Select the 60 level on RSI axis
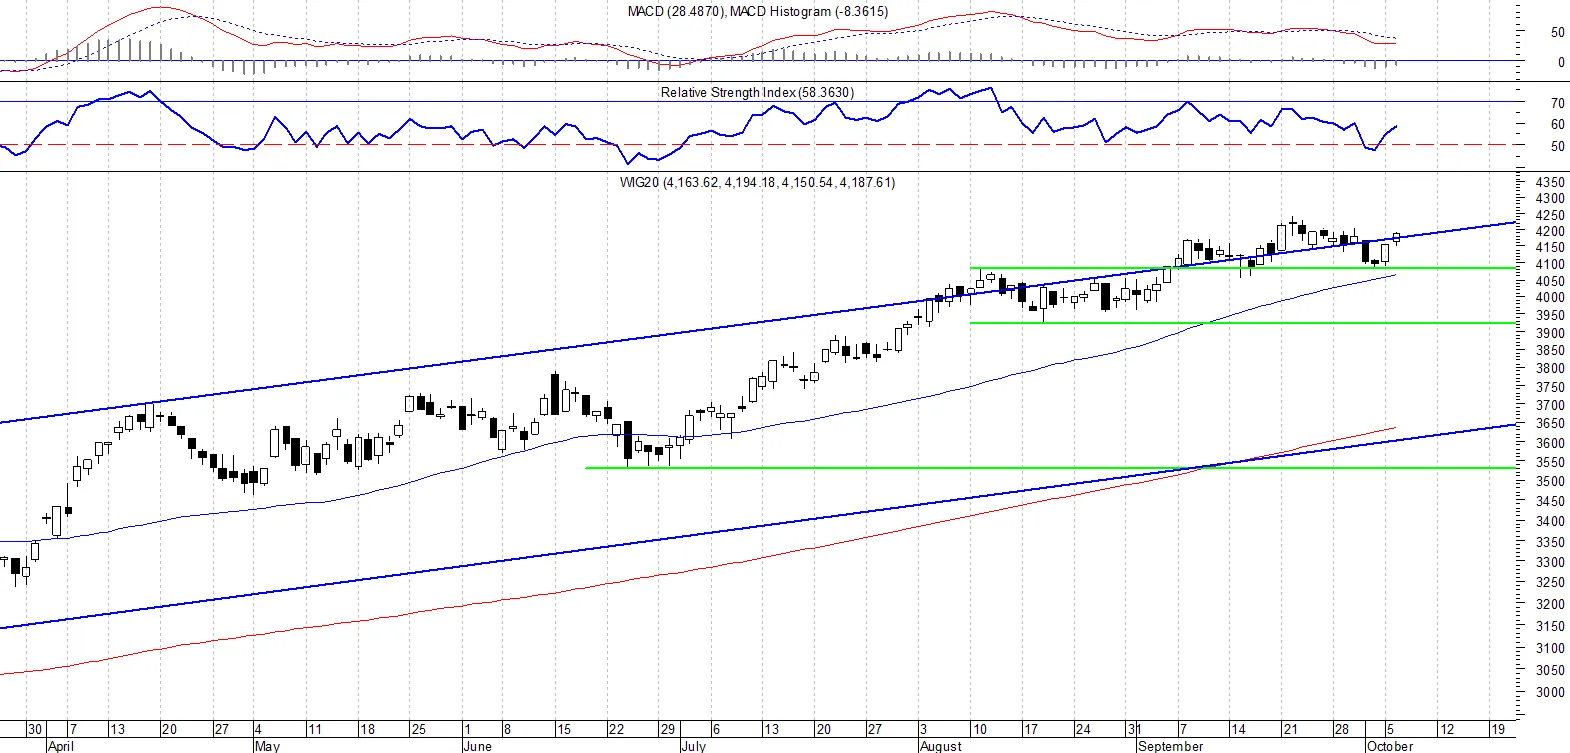1570x753 pixels. pyautogui.click(x=1557, y=125)
